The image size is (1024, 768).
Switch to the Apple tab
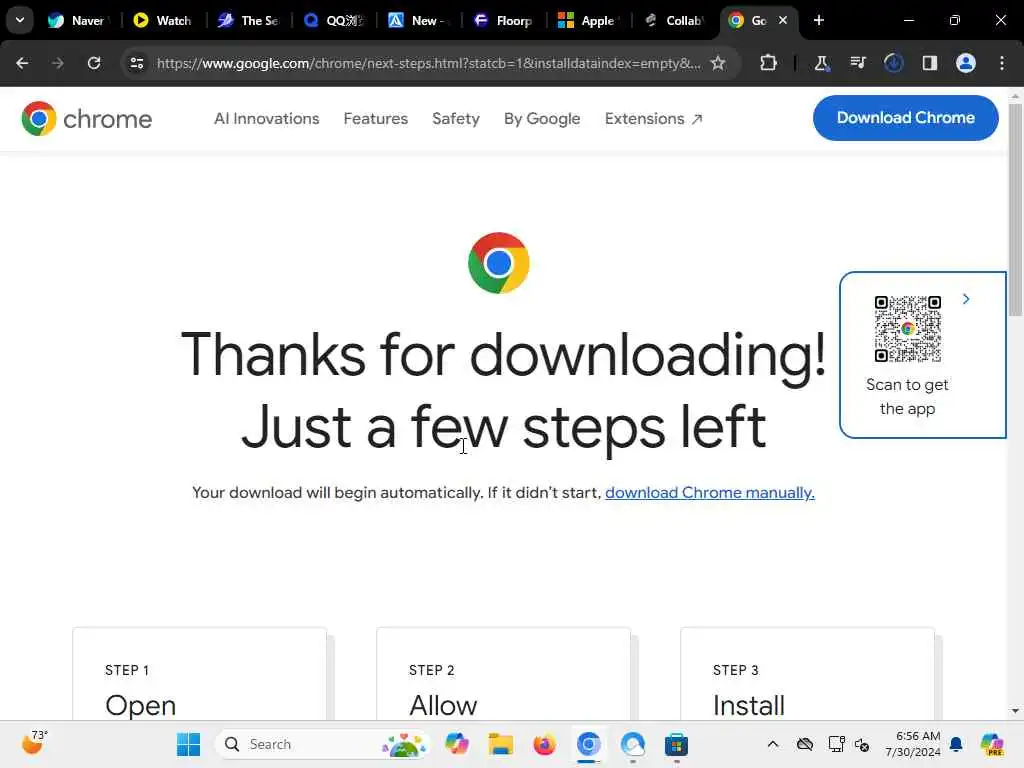[x=588, y=20]
